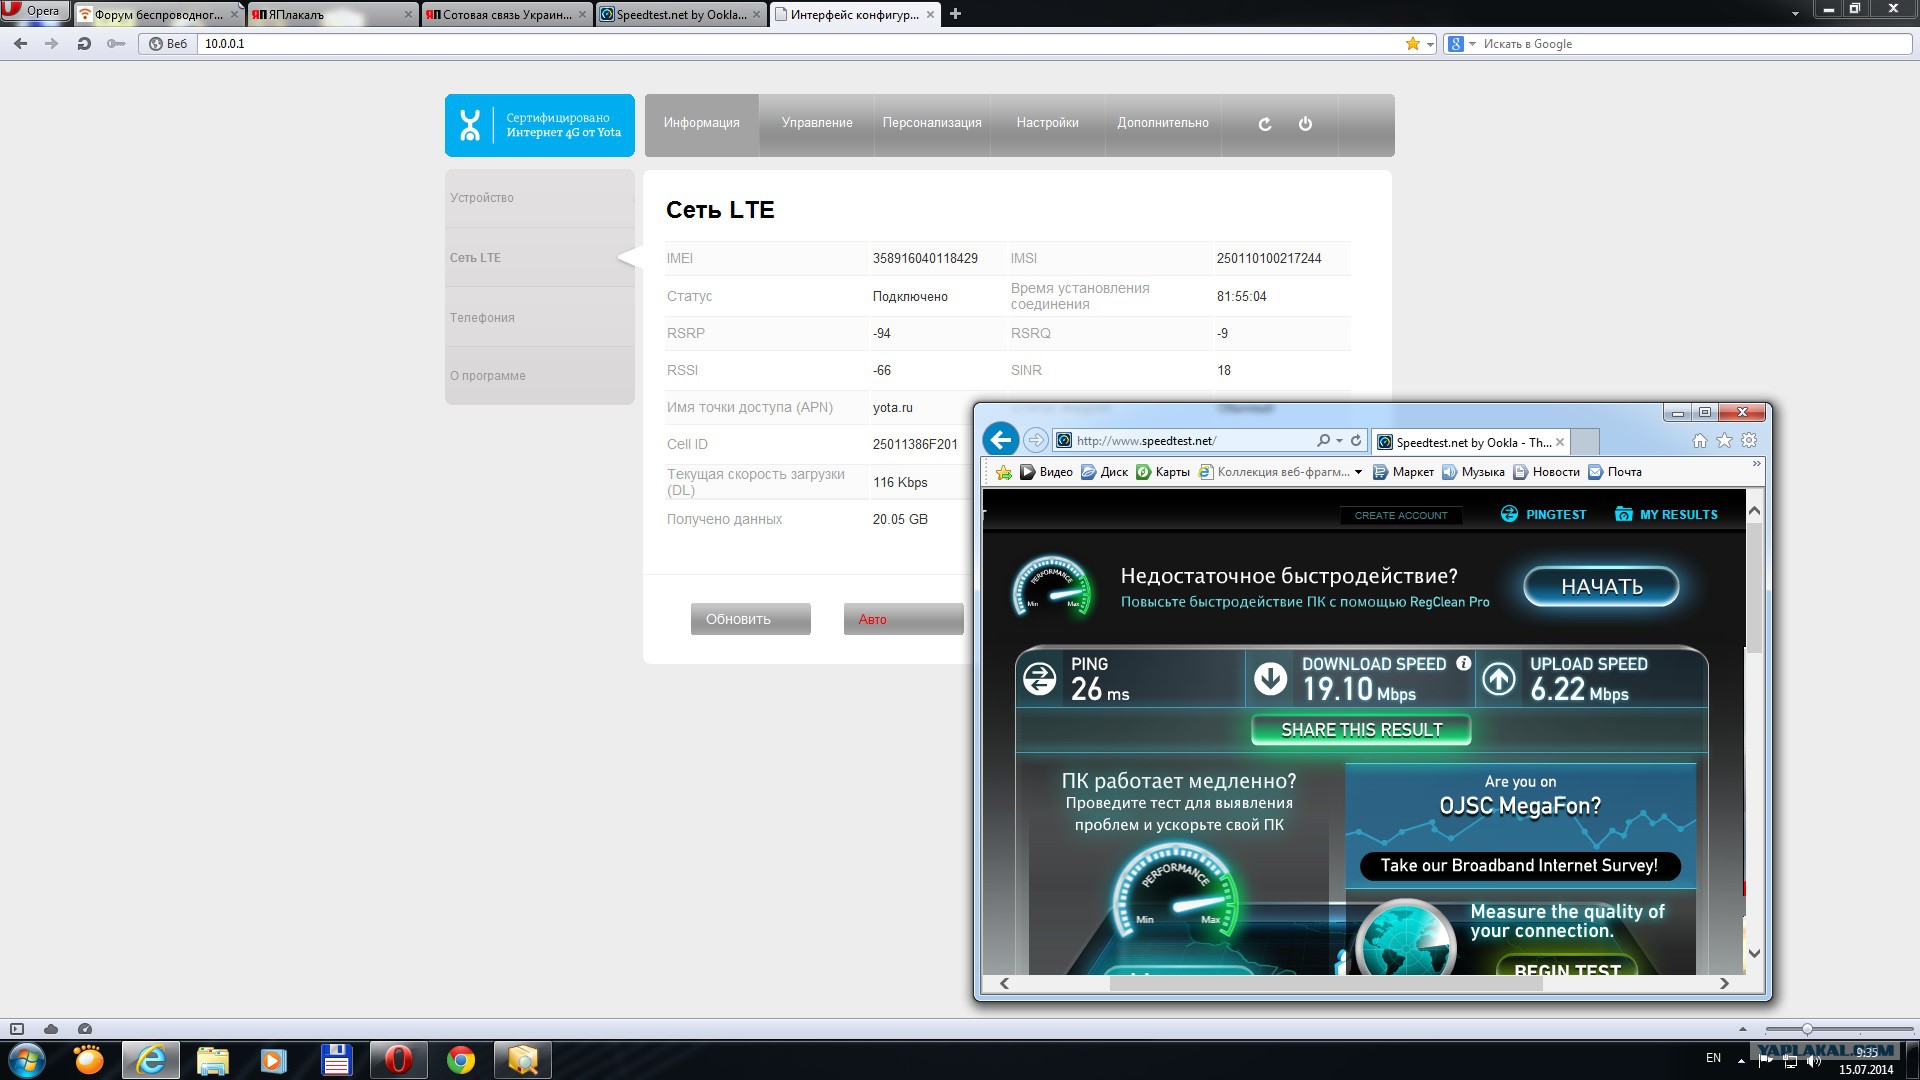Switch to the Форум беспроводног tab
The image size is (1920, 1080).
click(x=159, y=14)
